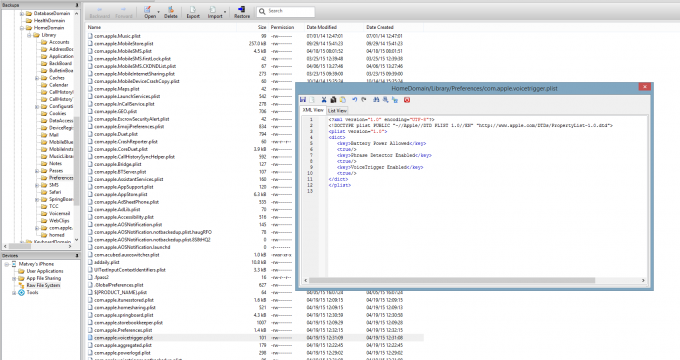Open the dropdown arrow beside Open
The image size is (680, 360).
tap(158, 12)
